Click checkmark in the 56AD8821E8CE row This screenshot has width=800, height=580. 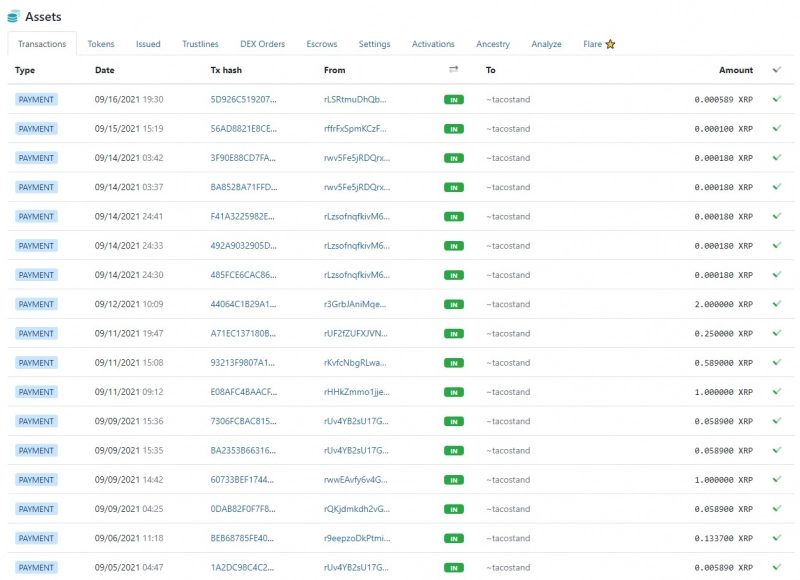pos(777,128)
